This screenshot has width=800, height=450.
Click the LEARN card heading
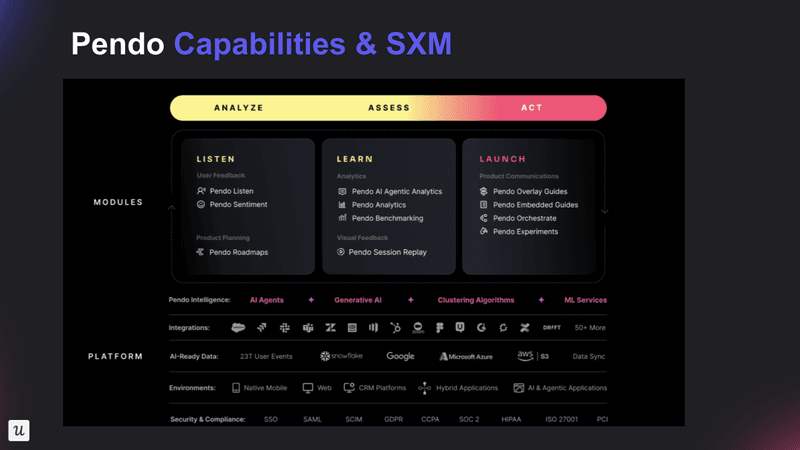355,159
